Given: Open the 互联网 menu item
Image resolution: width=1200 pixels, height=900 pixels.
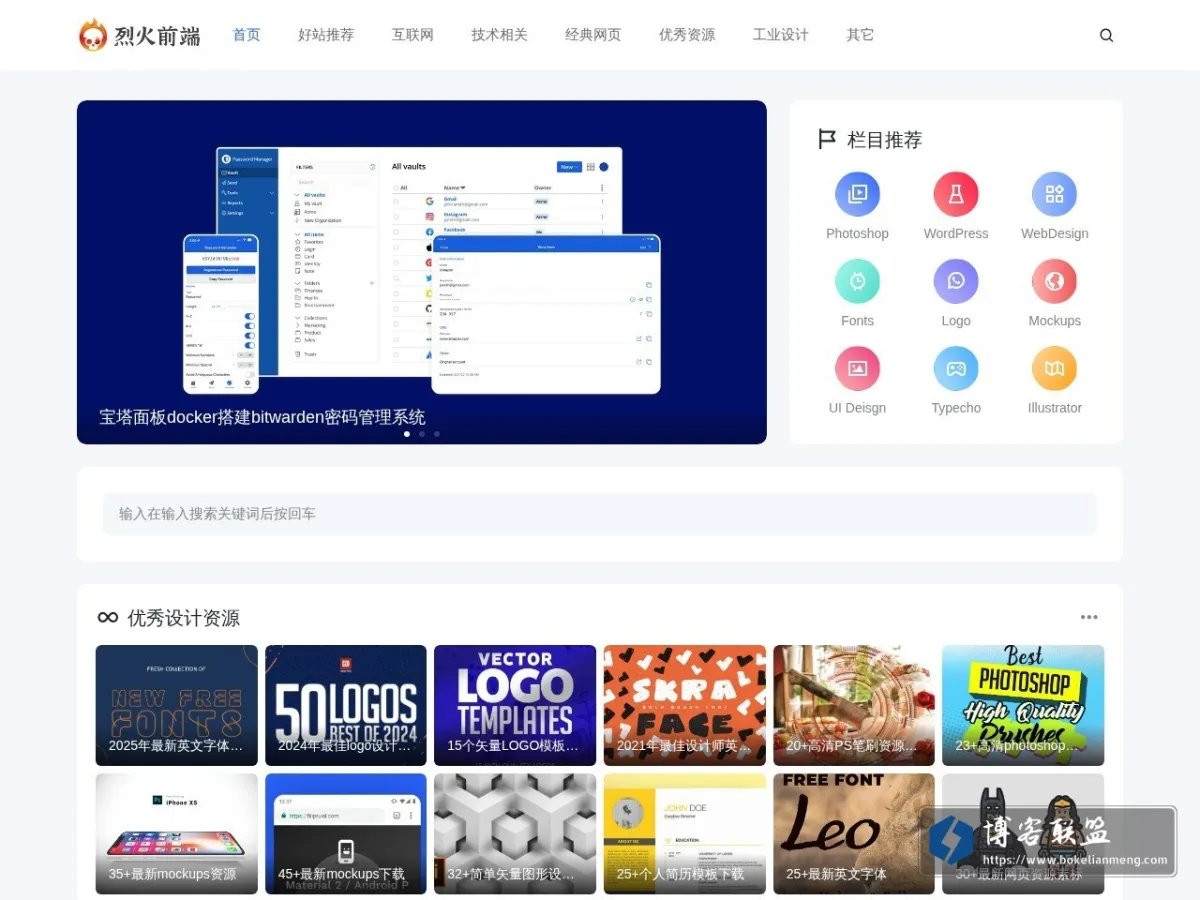Looking at the screenshot, I should click(413, 35).
